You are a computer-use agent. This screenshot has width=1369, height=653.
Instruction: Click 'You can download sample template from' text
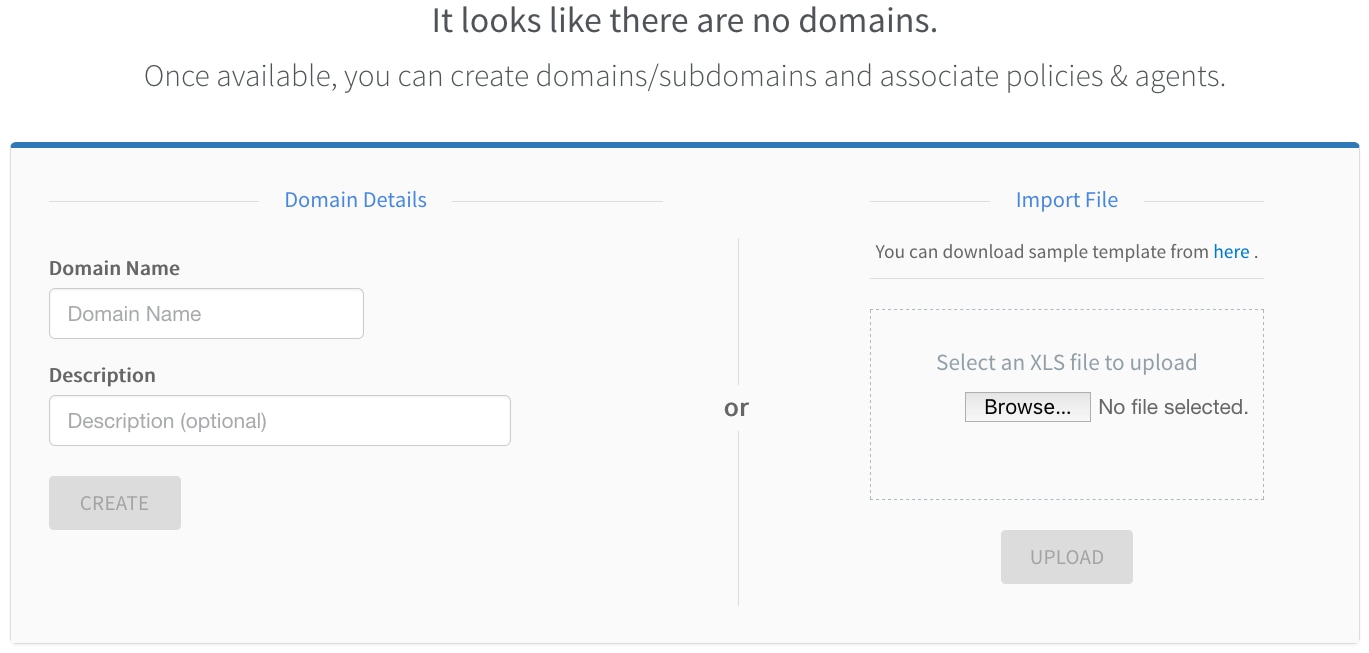(1041, 252)
